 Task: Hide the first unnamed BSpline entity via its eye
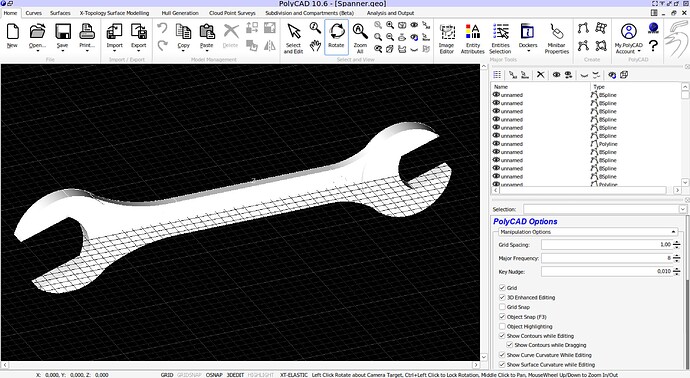(x=496, y=95)
